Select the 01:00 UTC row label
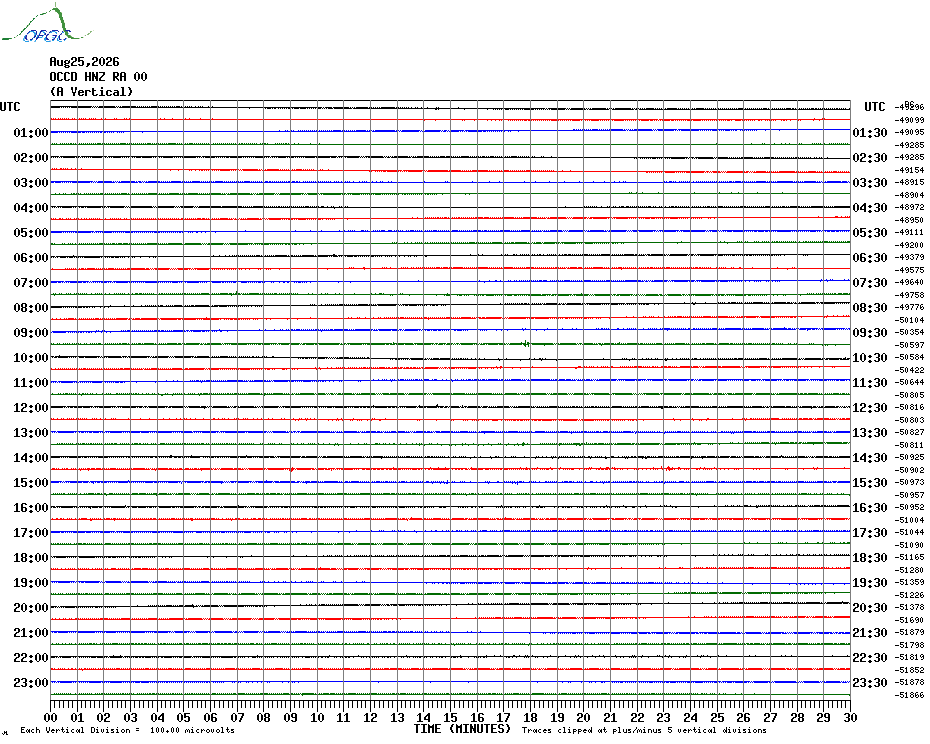The image size is (930, 744). 31,133
